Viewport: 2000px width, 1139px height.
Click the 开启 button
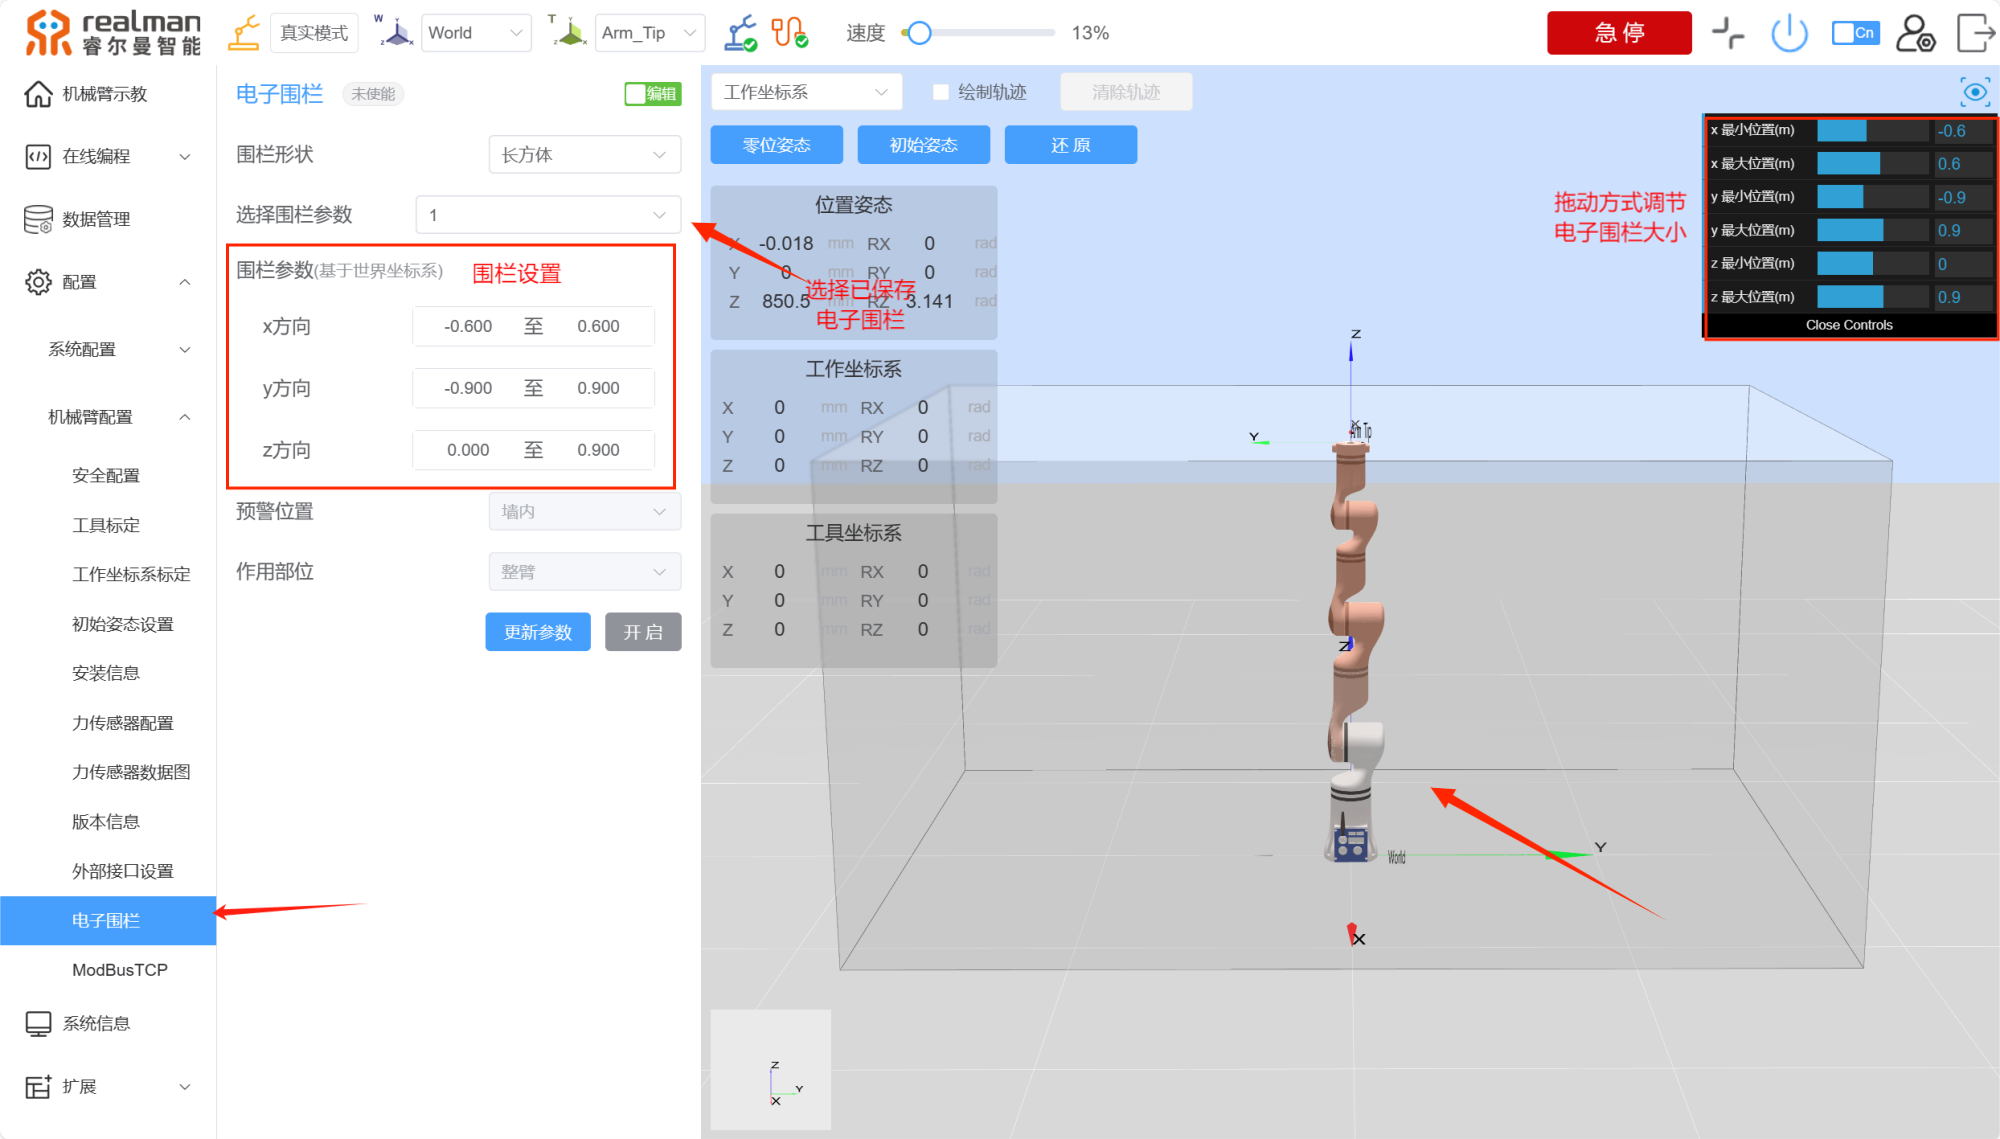coord(643,632)
